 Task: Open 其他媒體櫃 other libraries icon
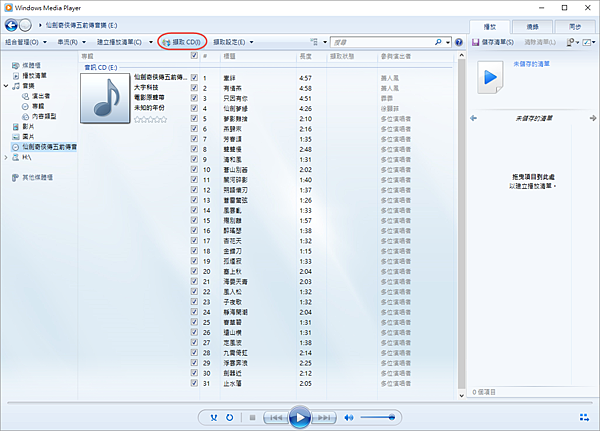[15, 178]
